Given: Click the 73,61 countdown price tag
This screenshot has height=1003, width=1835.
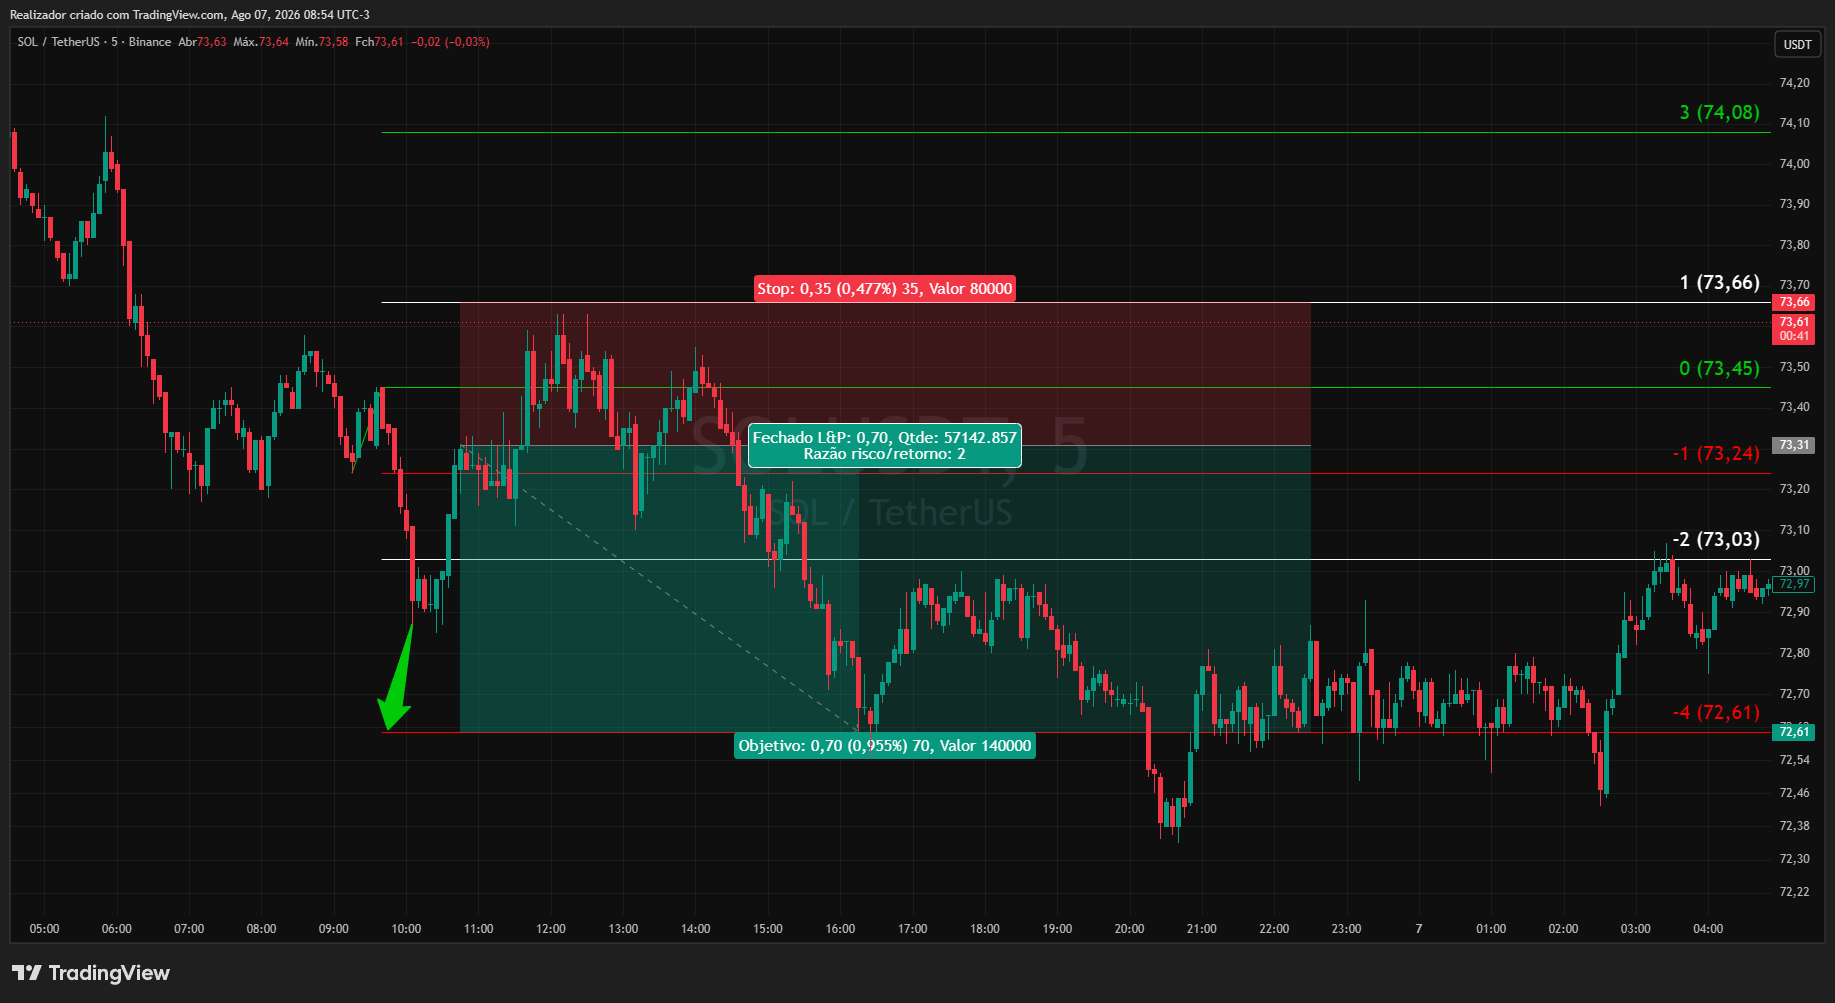Looking at the screenshot, I should (1795, 329).
